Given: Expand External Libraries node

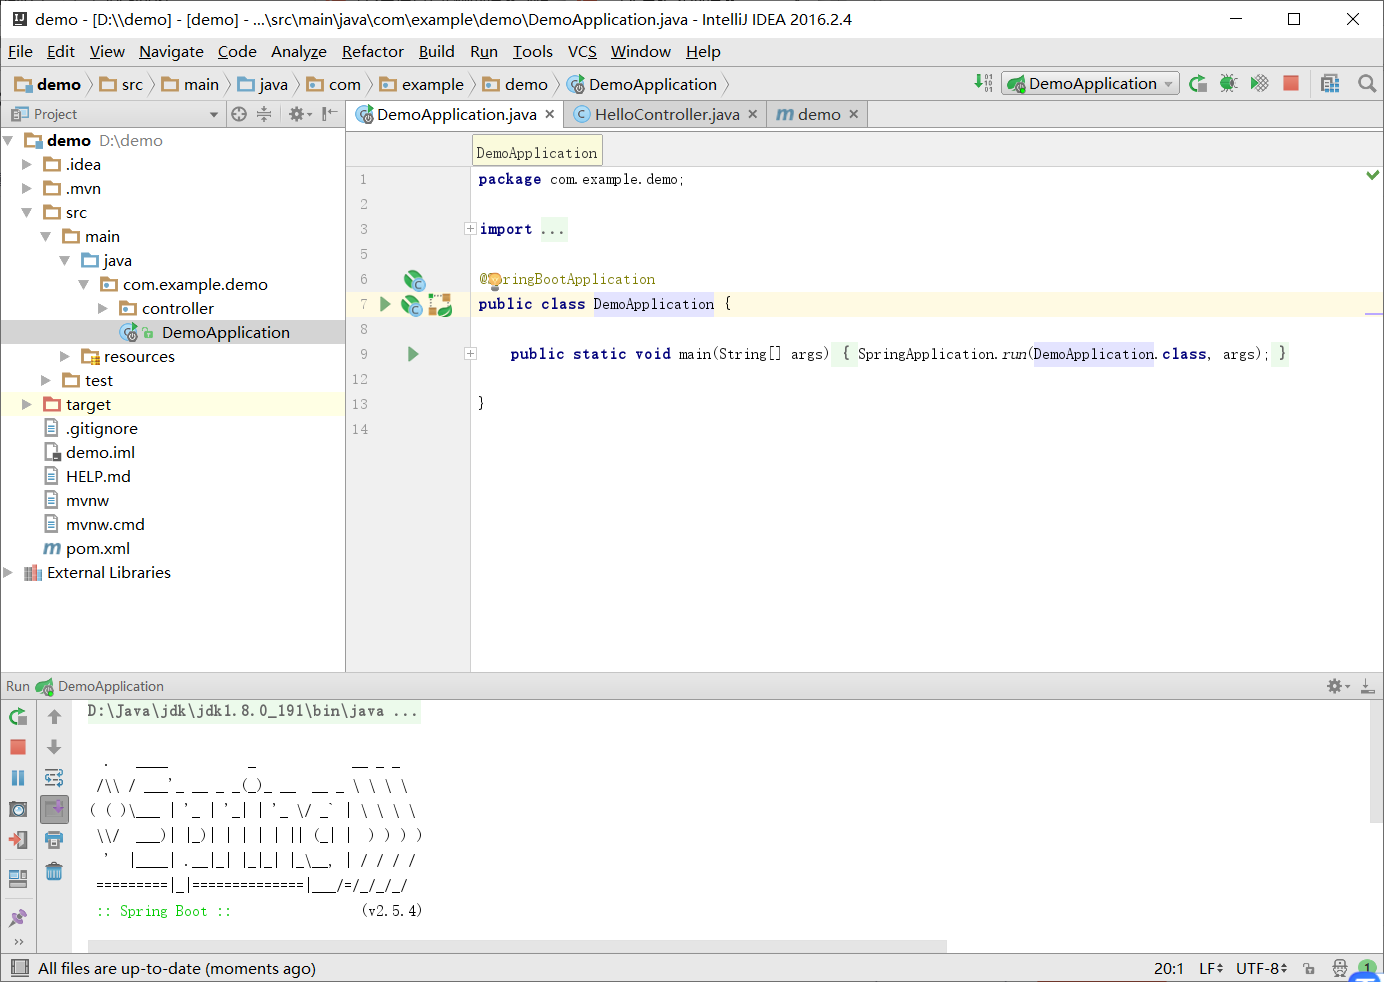Looking at the screenshot, I should [x=8, y=572].
